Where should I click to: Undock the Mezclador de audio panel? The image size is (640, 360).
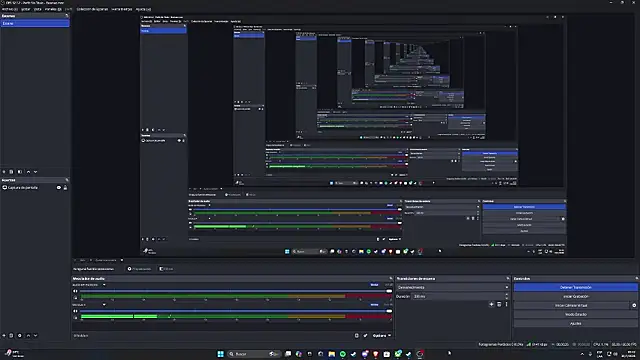point(391,278)
